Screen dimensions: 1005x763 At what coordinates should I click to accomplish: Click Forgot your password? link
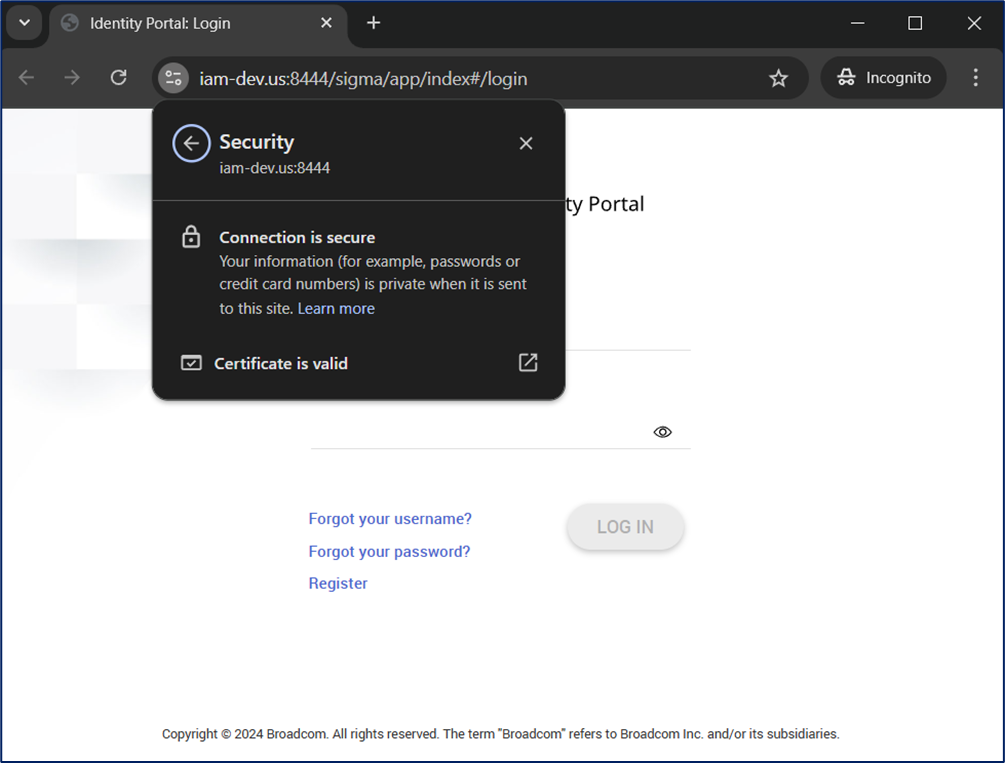(x=389, y=551)
